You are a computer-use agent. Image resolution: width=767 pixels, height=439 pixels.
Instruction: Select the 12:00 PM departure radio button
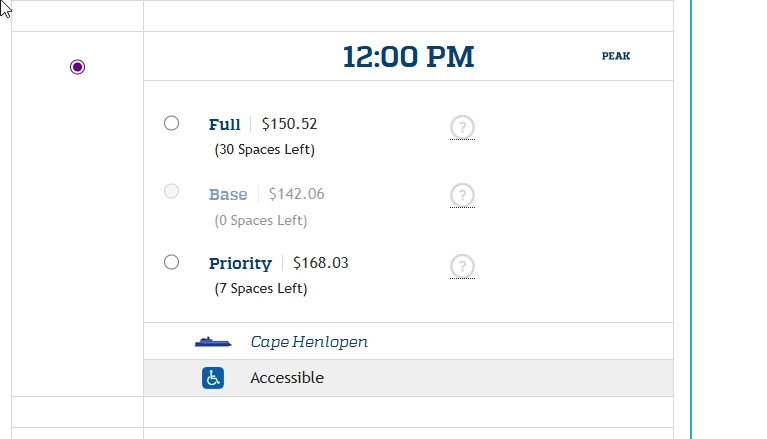coord(78,67)
